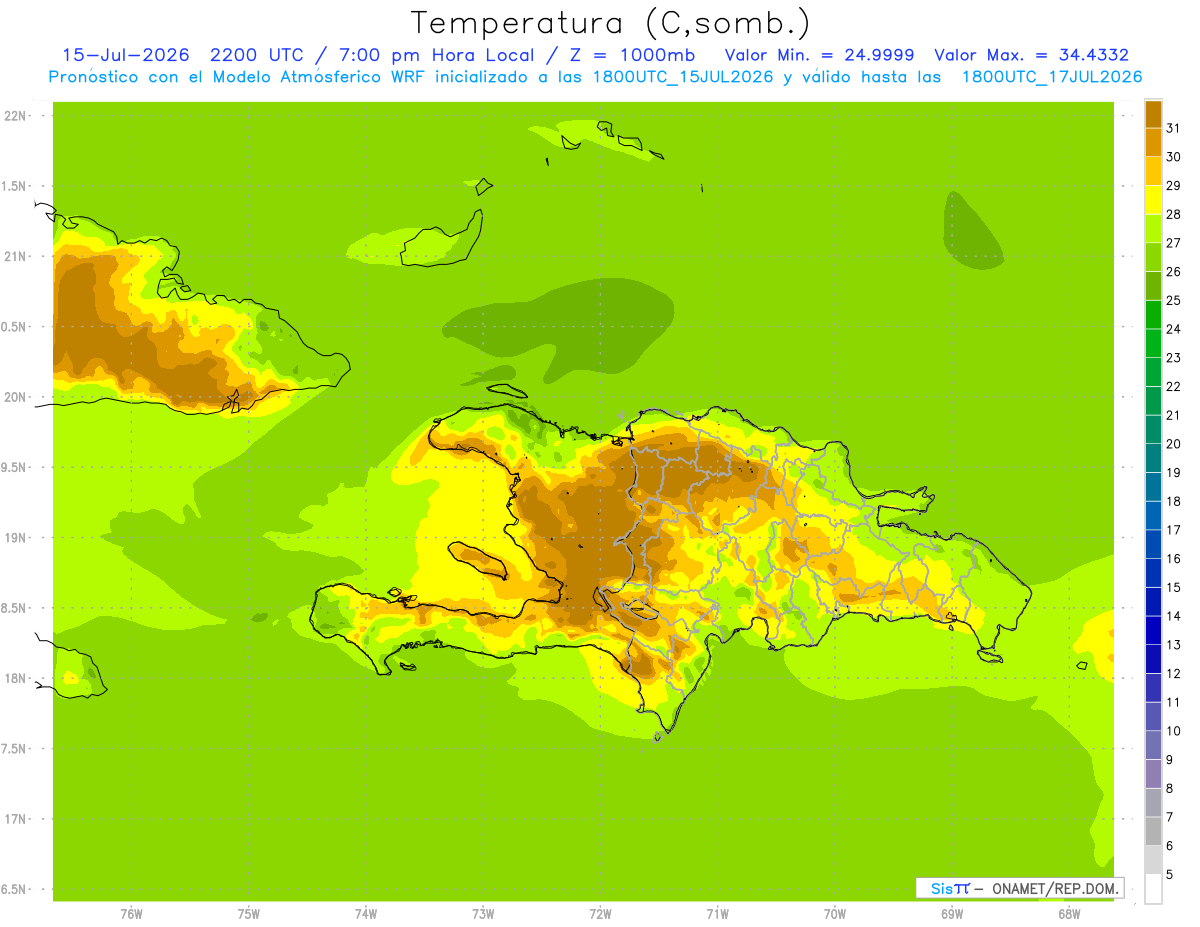
Task: Click the legend value "28"
Action: pos(1174,214)
